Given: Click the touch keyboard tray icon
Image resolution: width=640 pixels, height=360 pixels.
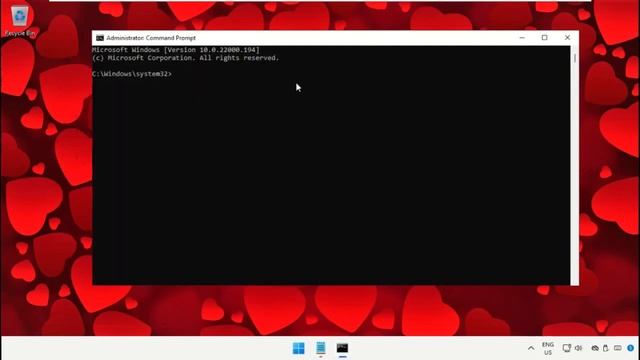Looking at the screenshot, I should click(x=618, y=348).
